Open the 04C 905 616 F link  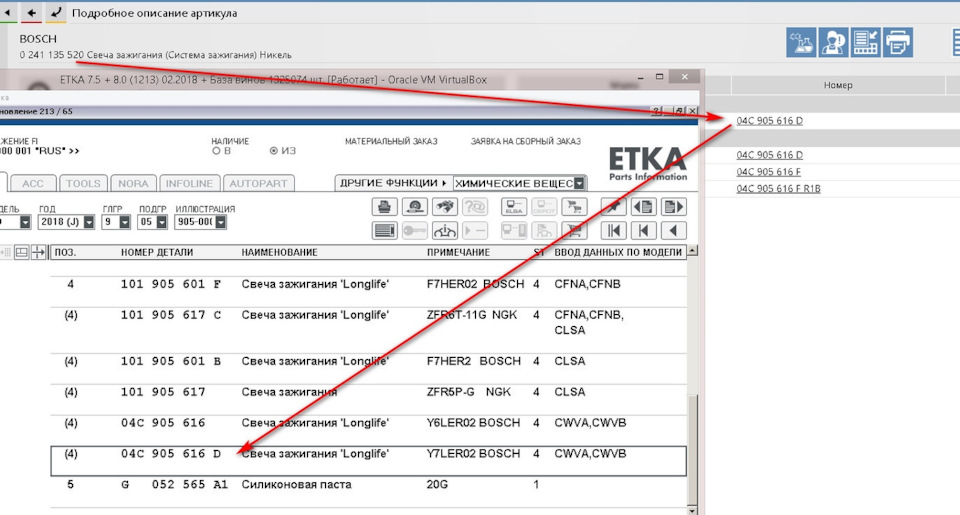(768, 172)
